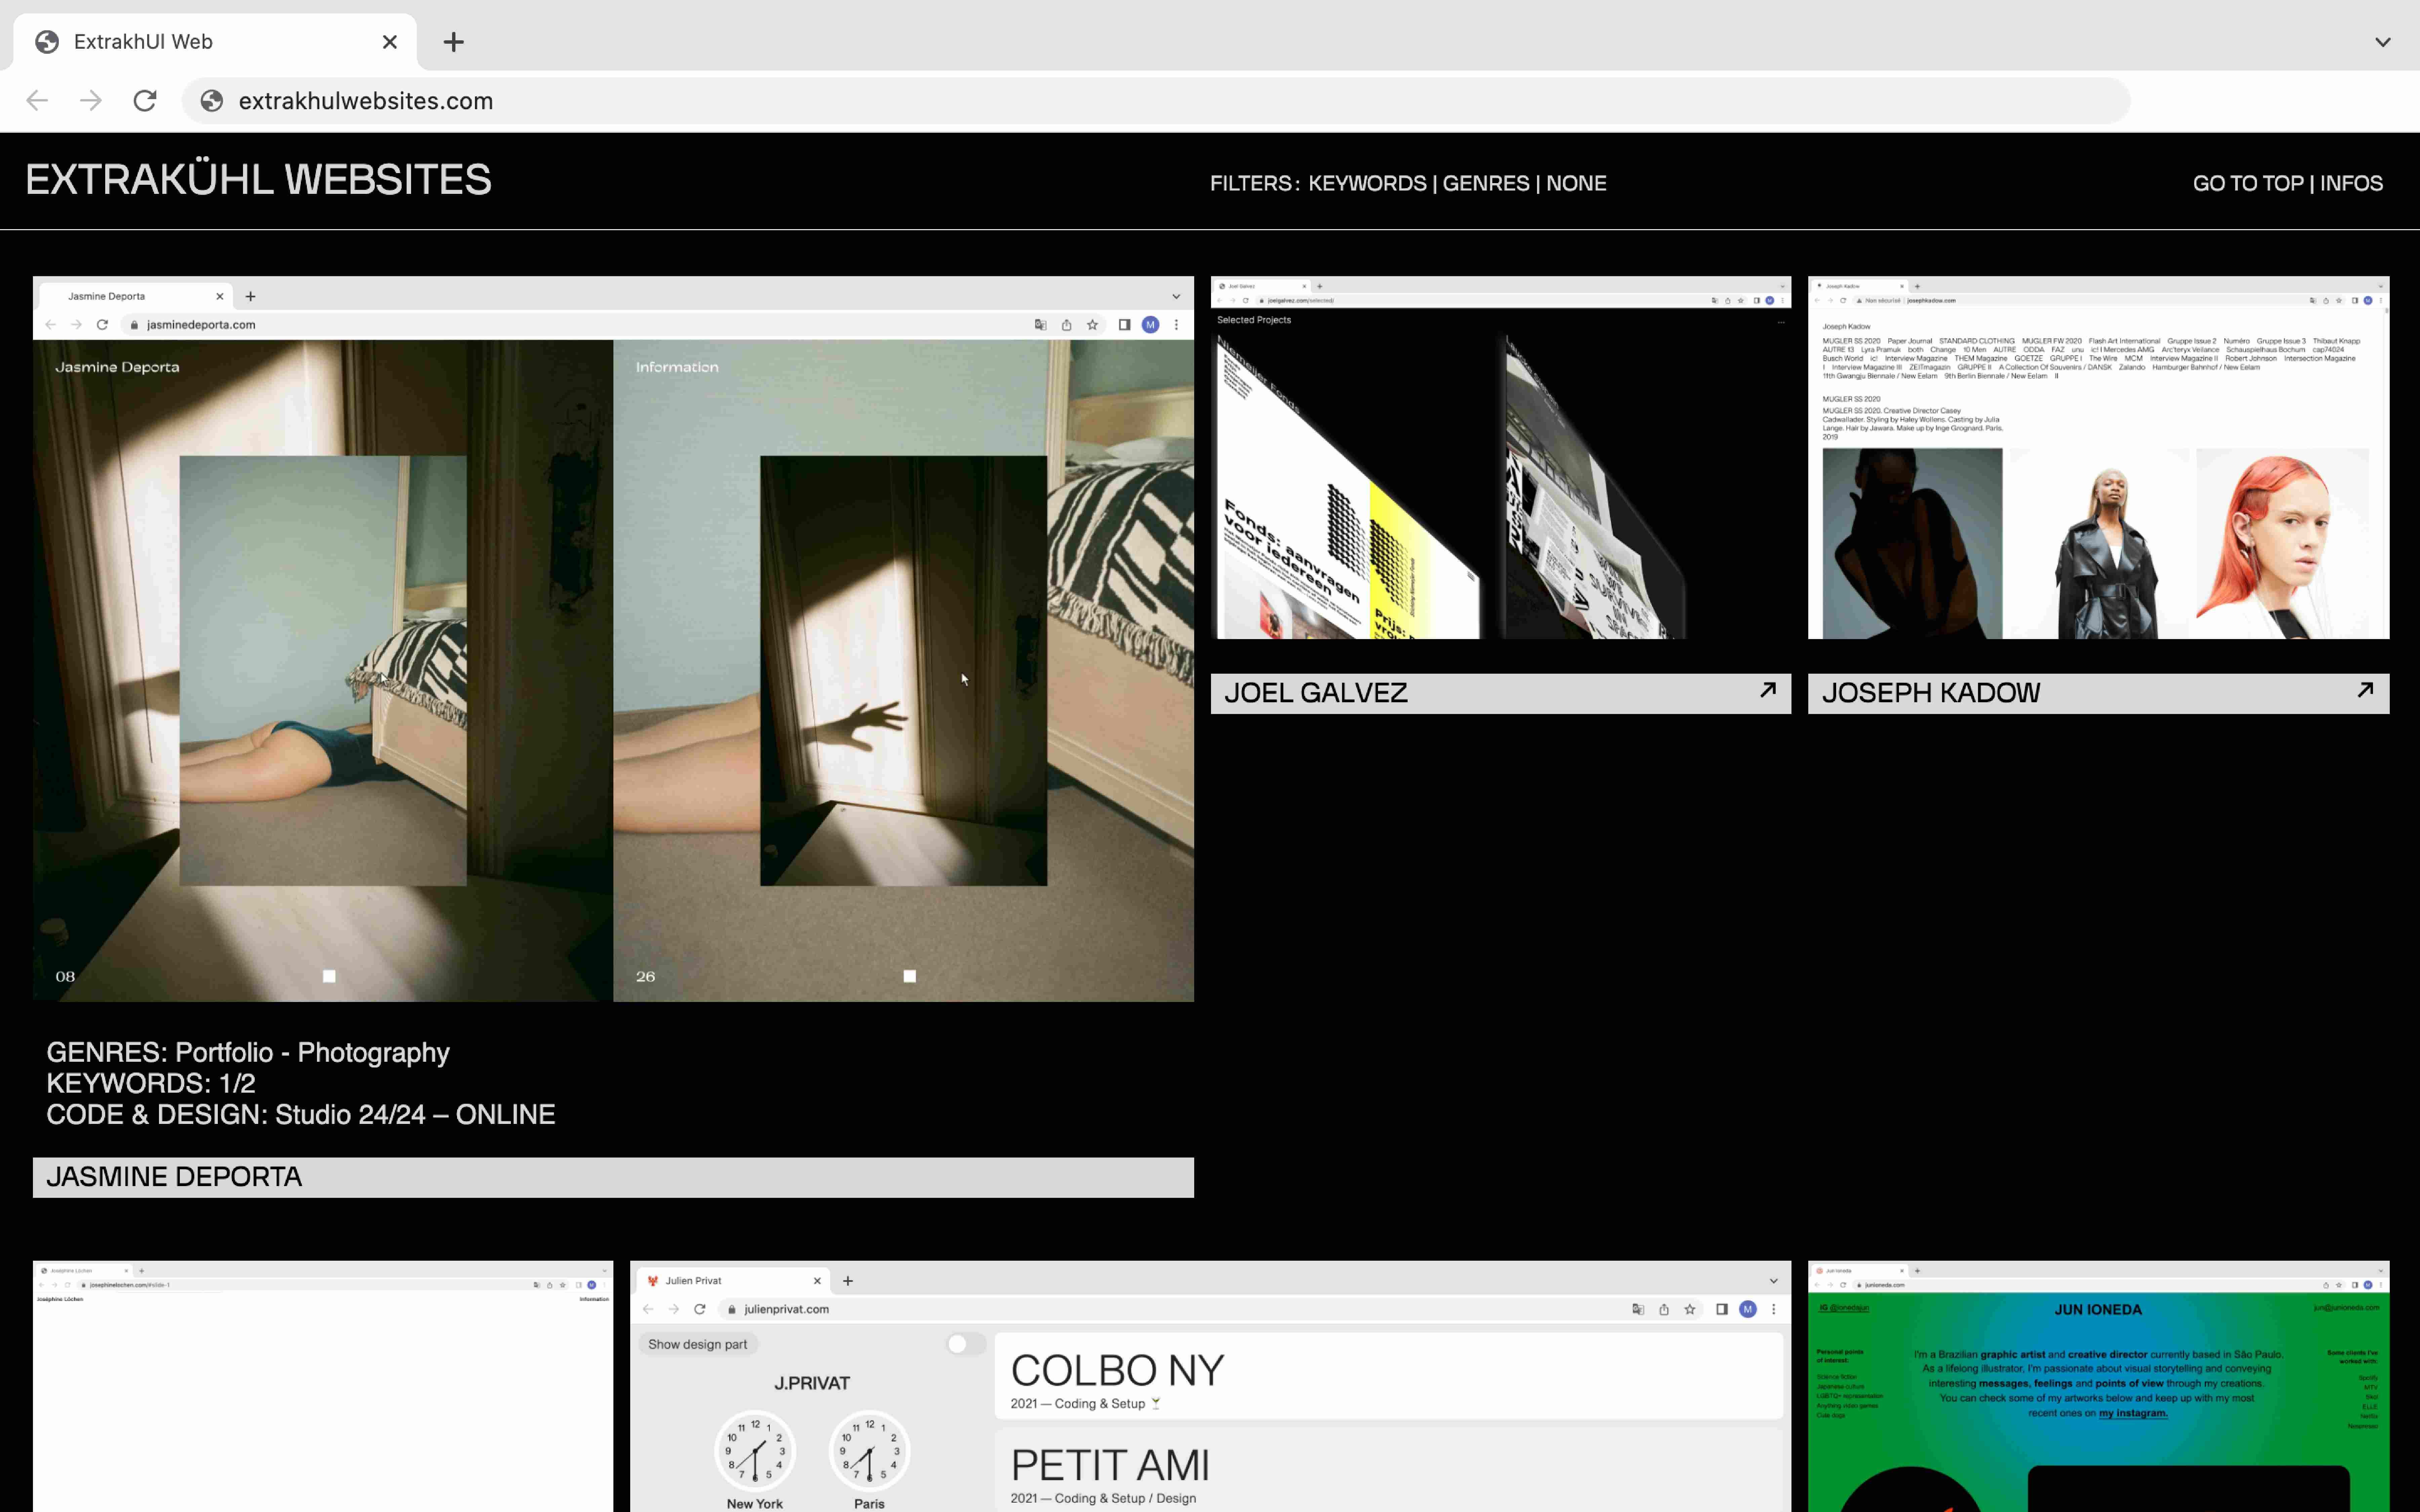
Task: Click the tab chevron in Jasmine Deporta preview
Action: pyautogui.click(x=1176, y=297)
